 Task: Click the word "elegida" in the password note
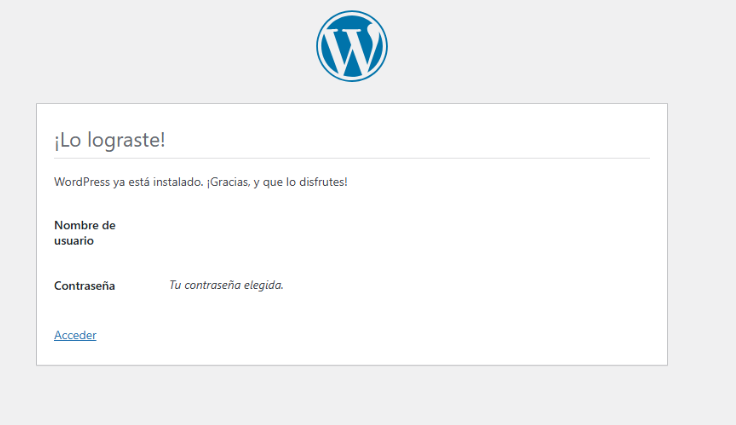[x=263, y=285]
